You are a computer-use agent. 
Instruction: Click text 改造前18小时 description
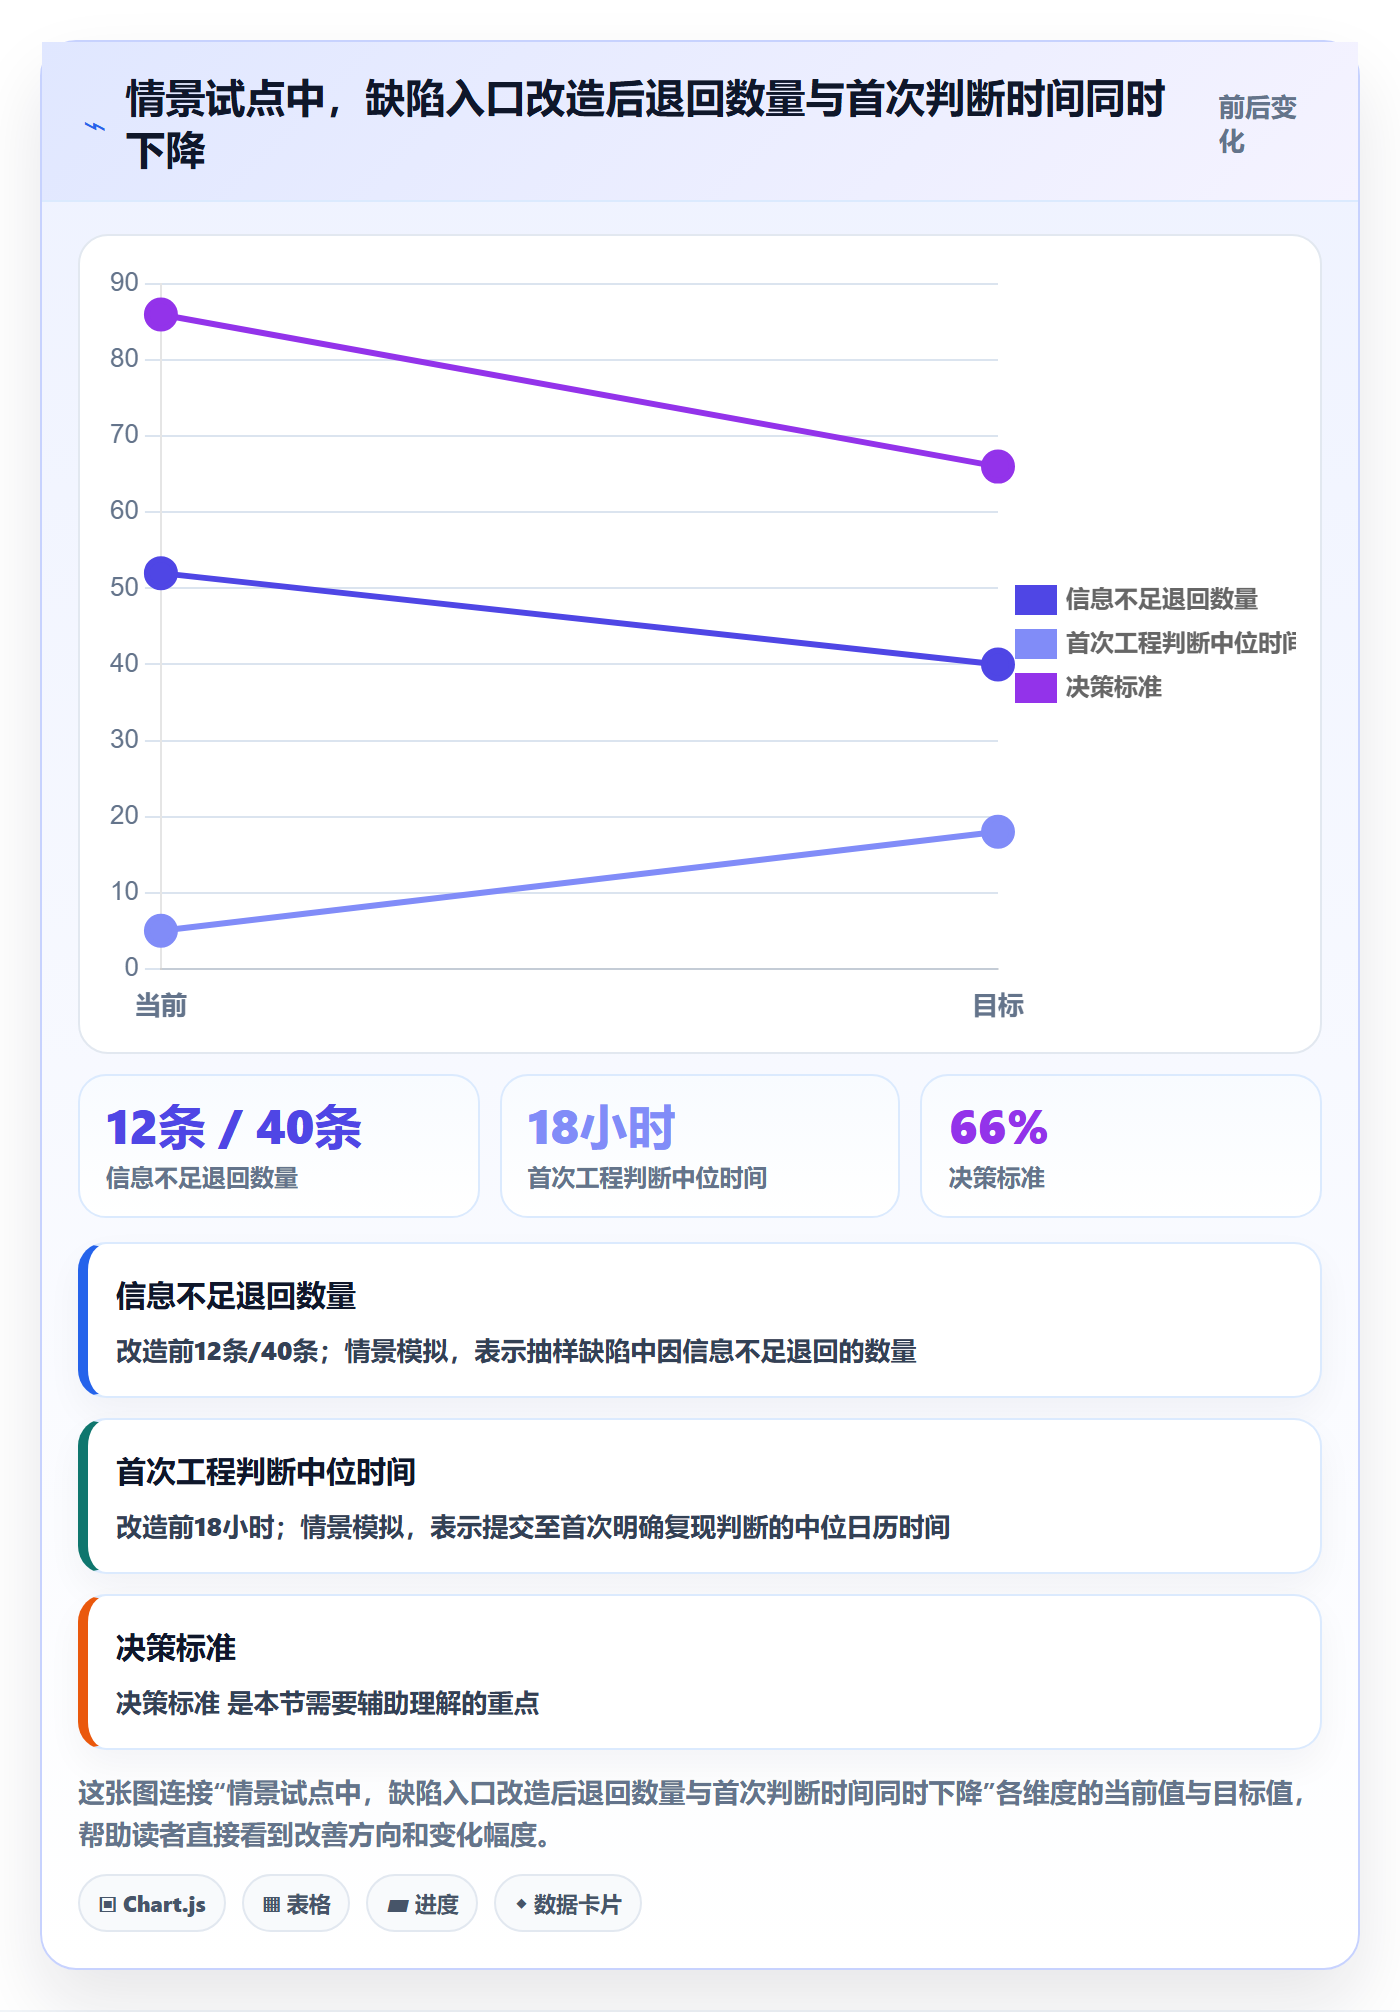tap(533, 1528)
